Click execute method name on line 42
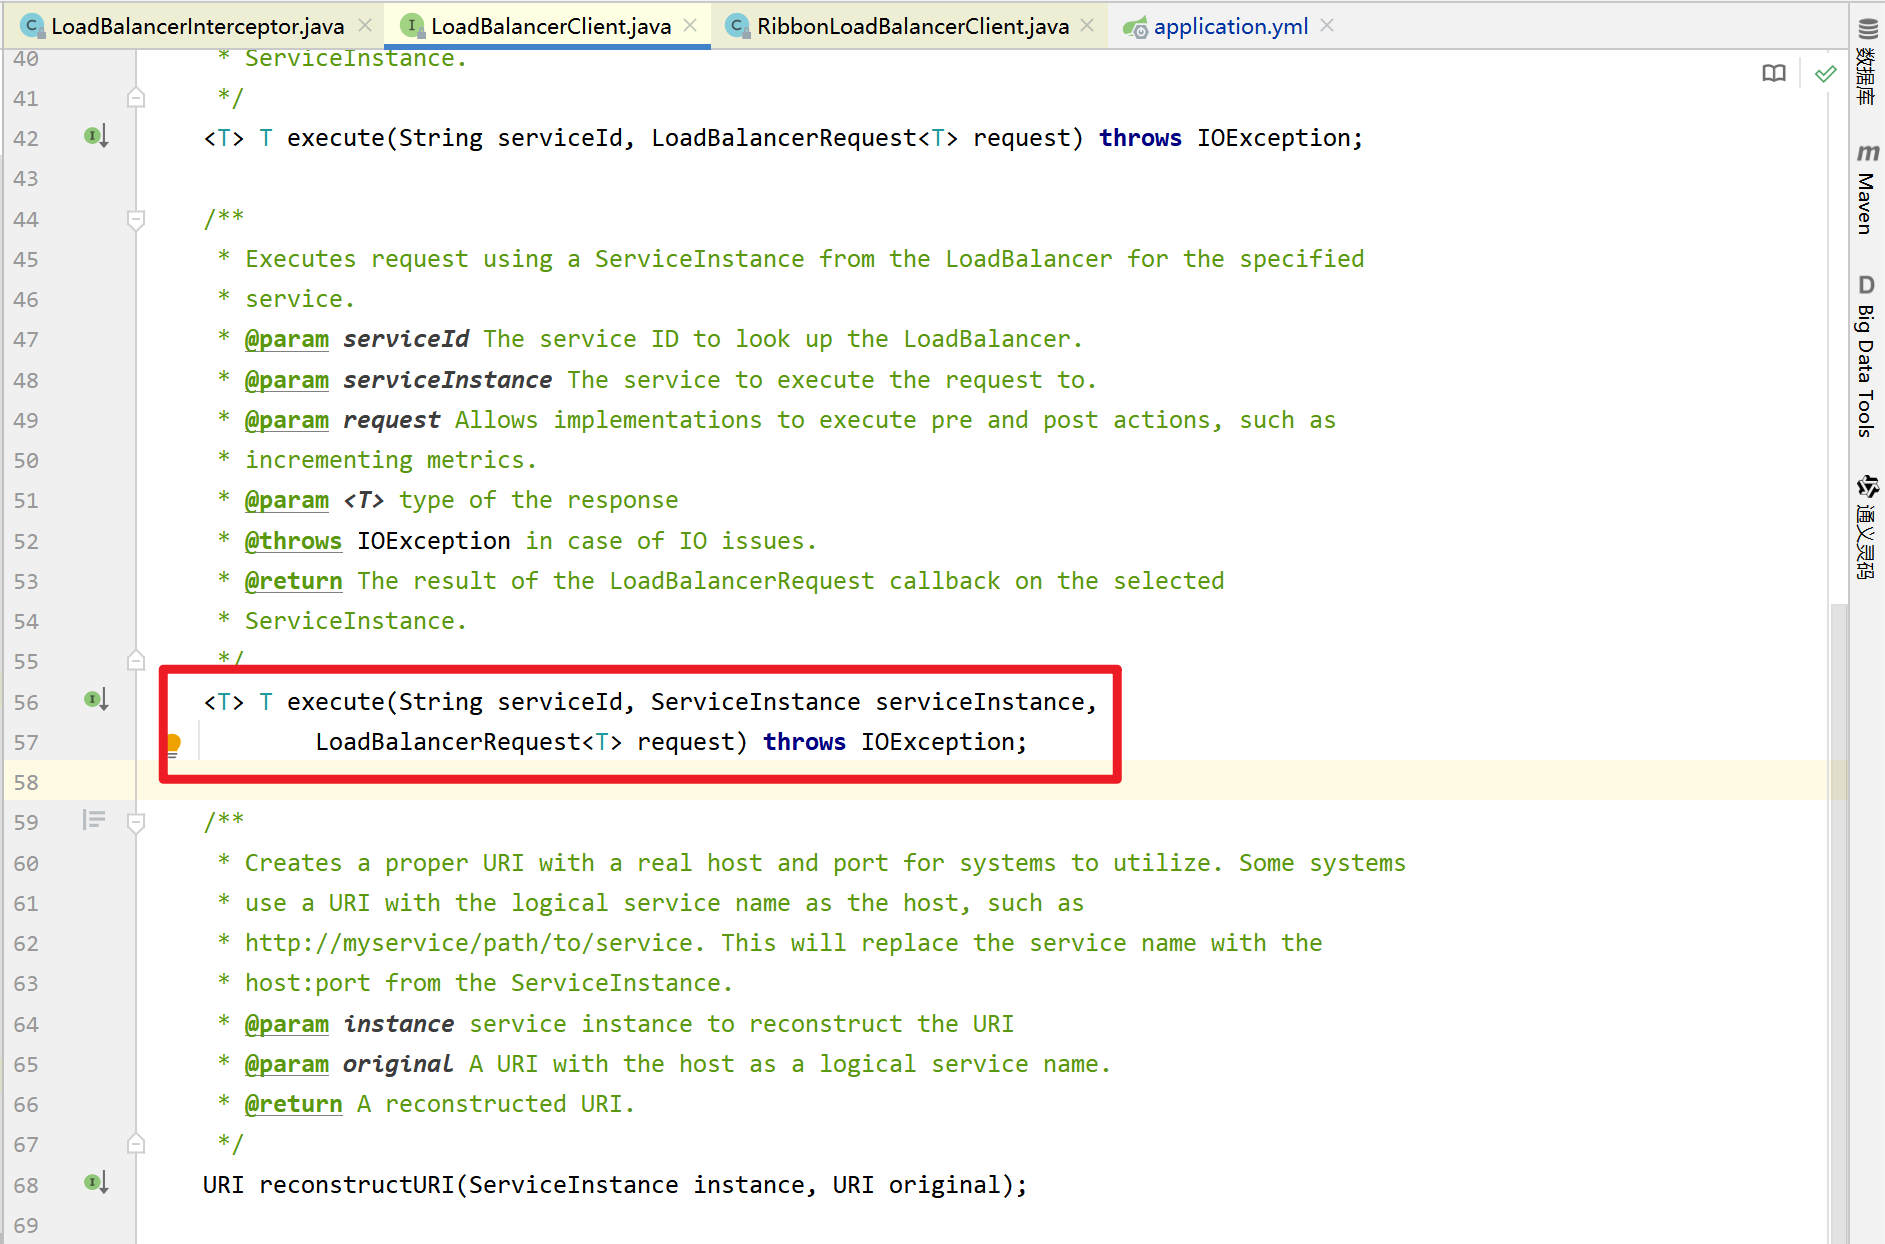This screenshot has width=1885, height=1244. coord(335,138)
